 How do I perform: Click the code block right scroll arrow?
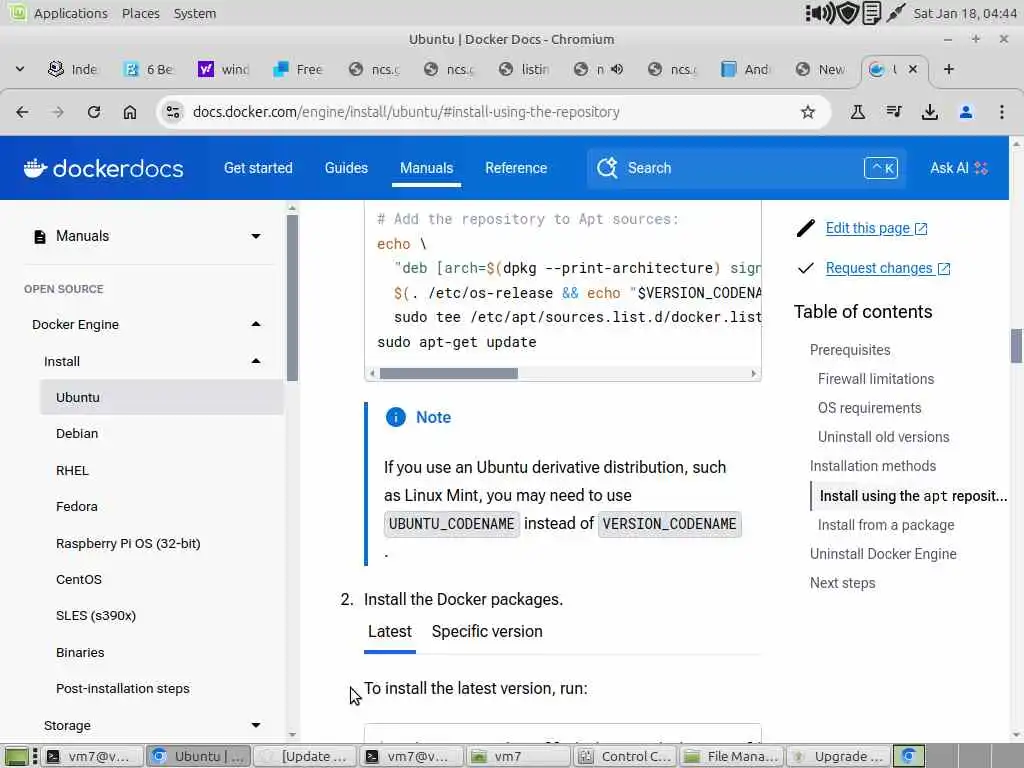point(754,374)
